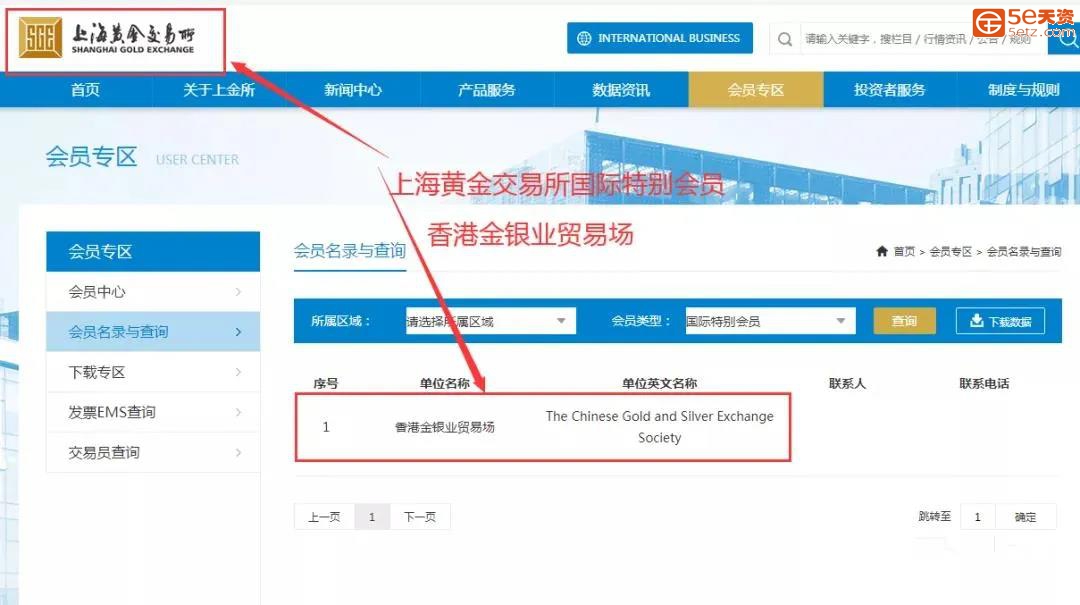
Task: Open 新闻中心 navigation menu
Action: 353,90
